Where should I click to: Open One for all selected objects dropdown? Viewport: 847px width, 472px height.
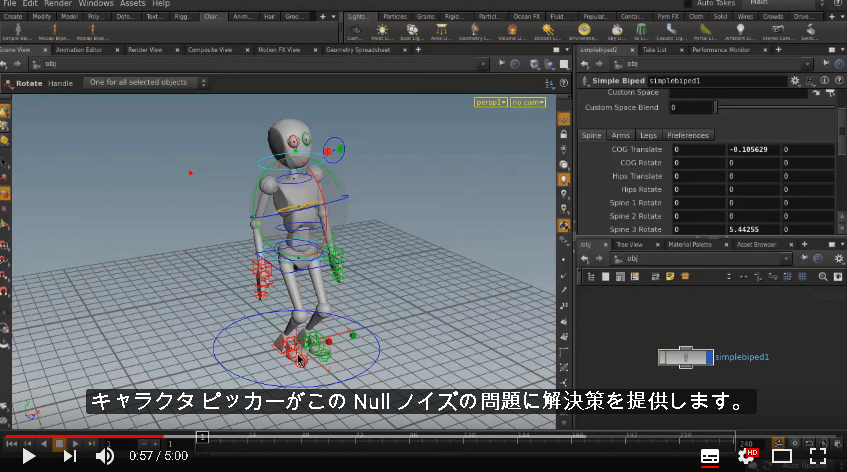(145, 83)
